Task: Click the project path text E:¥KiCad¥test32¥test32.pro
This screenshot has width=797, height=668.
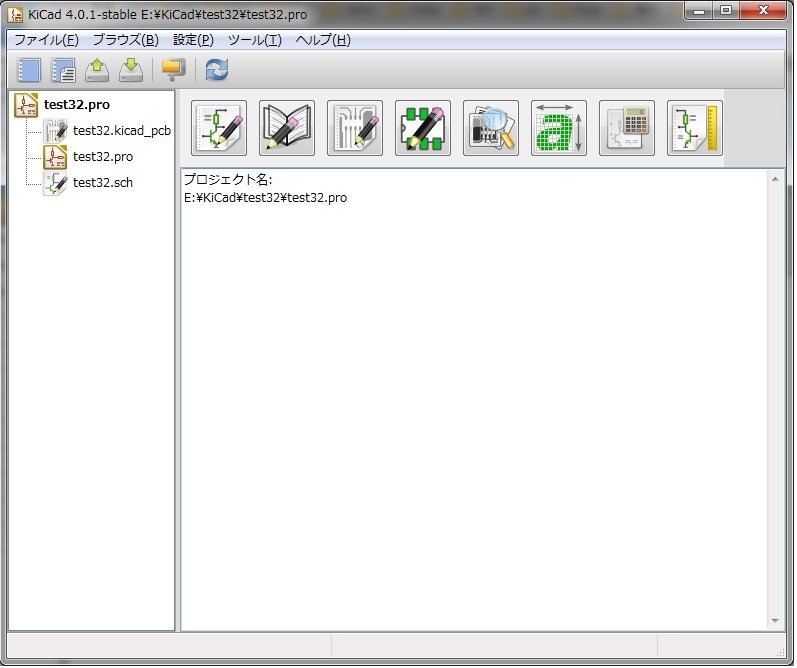Action: [265, 198]
